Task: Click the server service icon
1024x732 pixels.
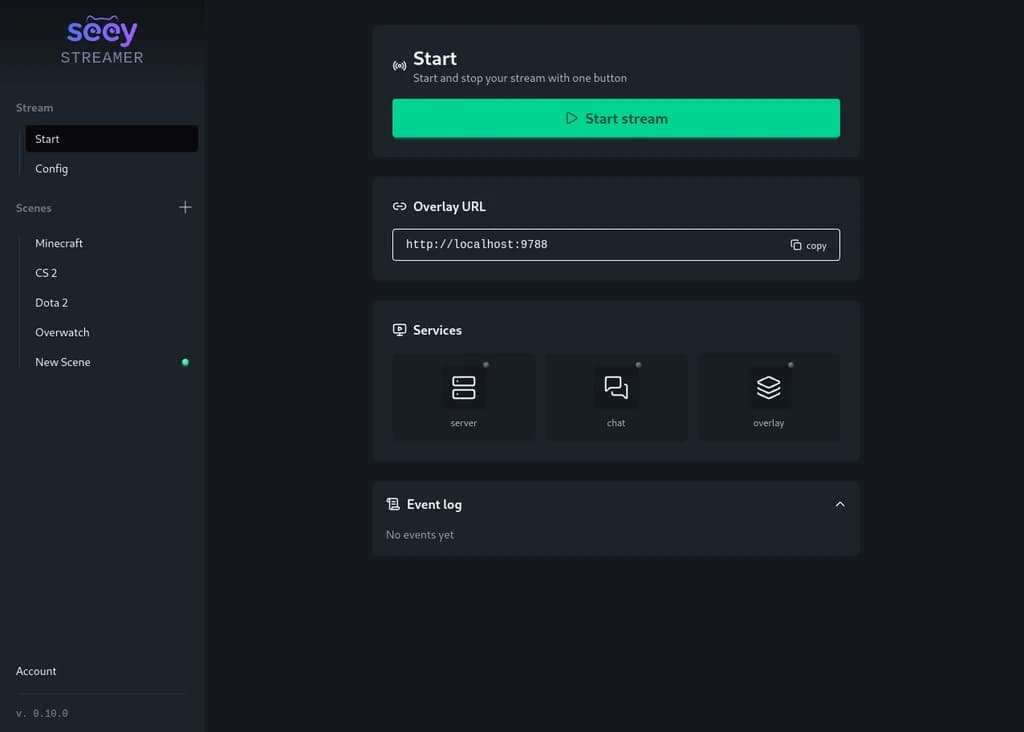Action: (x=463, y=387)
